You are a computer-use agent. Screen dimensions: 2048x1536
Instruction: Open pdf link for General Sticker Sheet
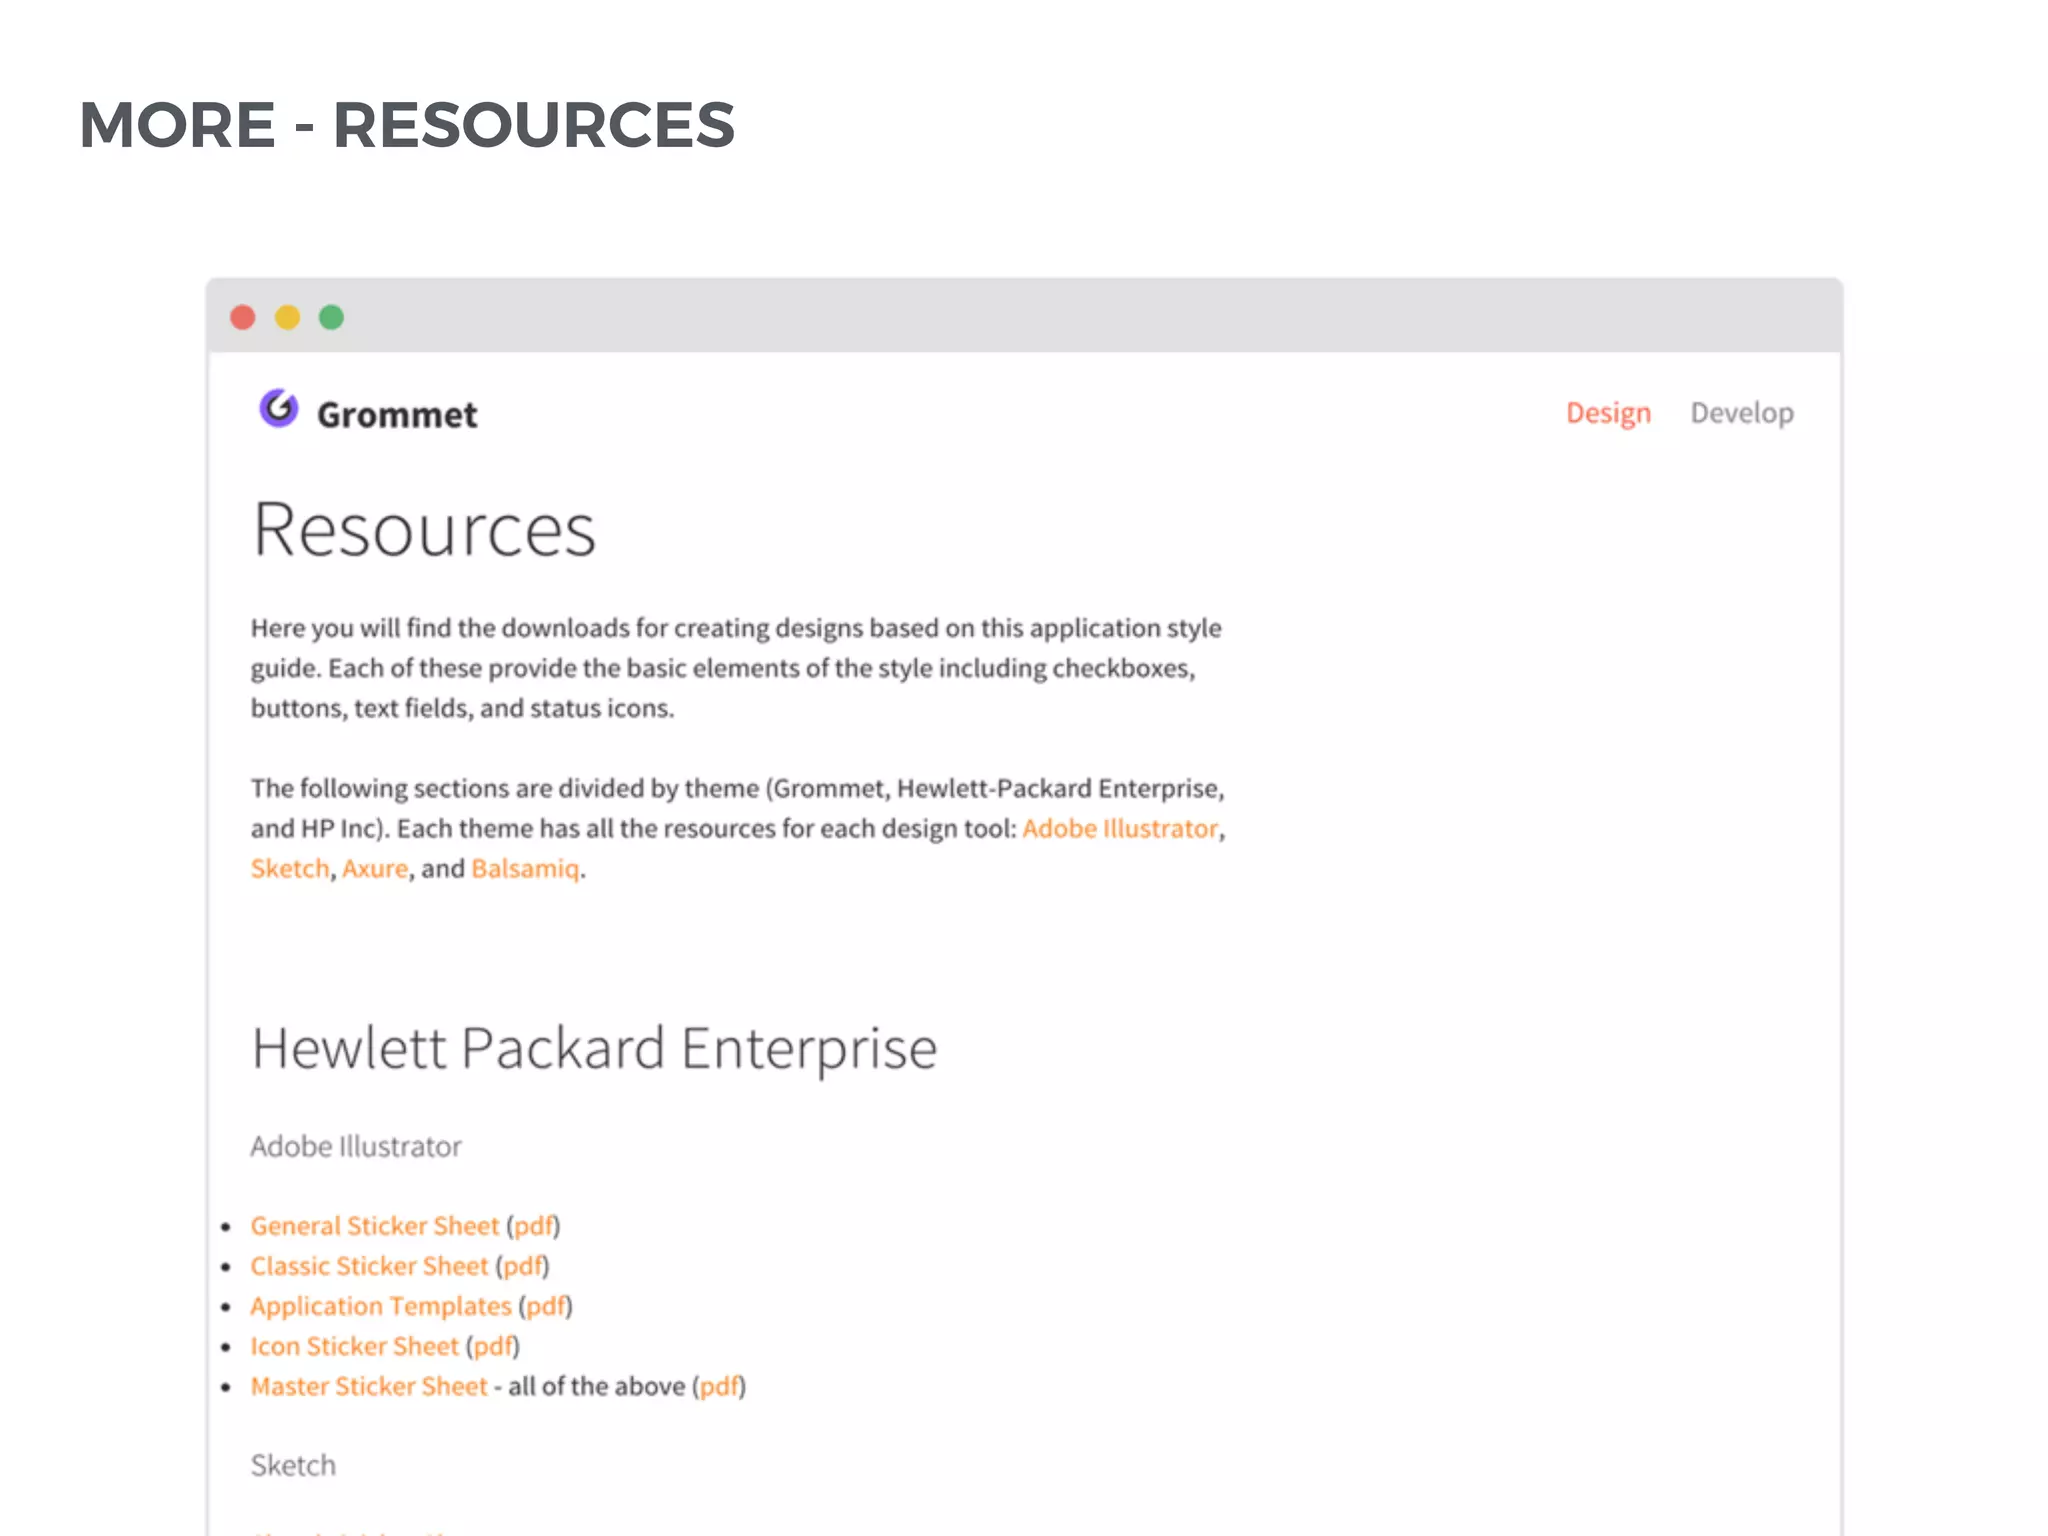click(534, 1226)
